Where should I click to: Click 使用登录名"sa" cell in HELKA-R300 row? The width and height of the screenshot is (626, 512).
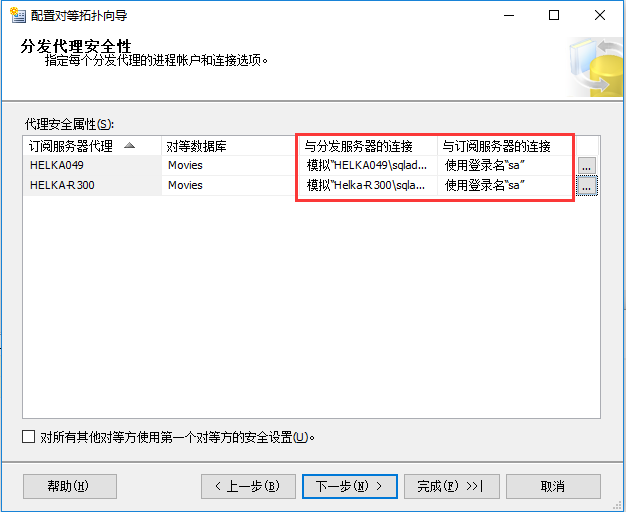[506, 185]
